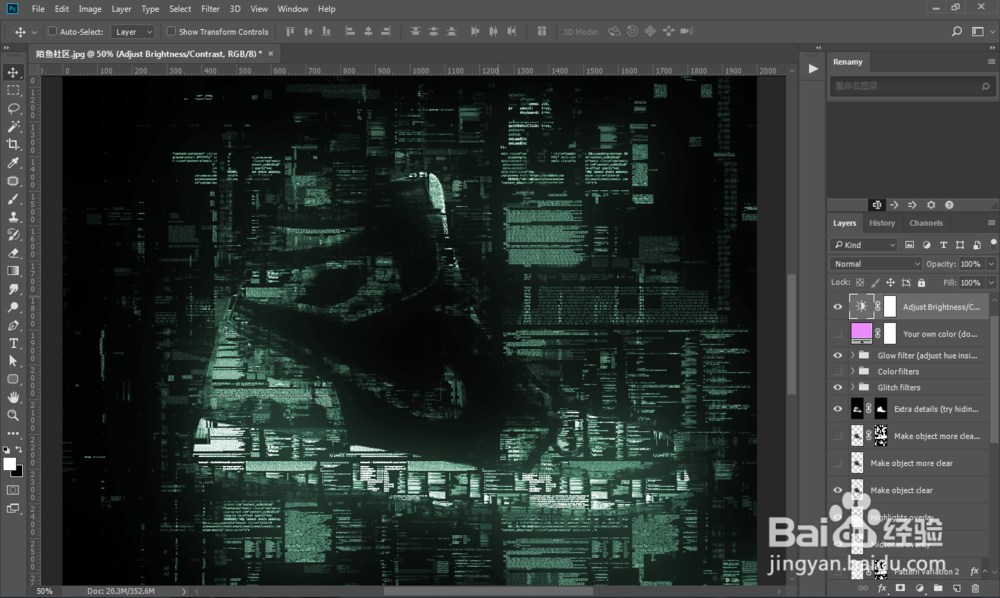Hide the Glitch filters group
Image resolution: width=1000 pixels, height=598 pixels.
(837, 388)
